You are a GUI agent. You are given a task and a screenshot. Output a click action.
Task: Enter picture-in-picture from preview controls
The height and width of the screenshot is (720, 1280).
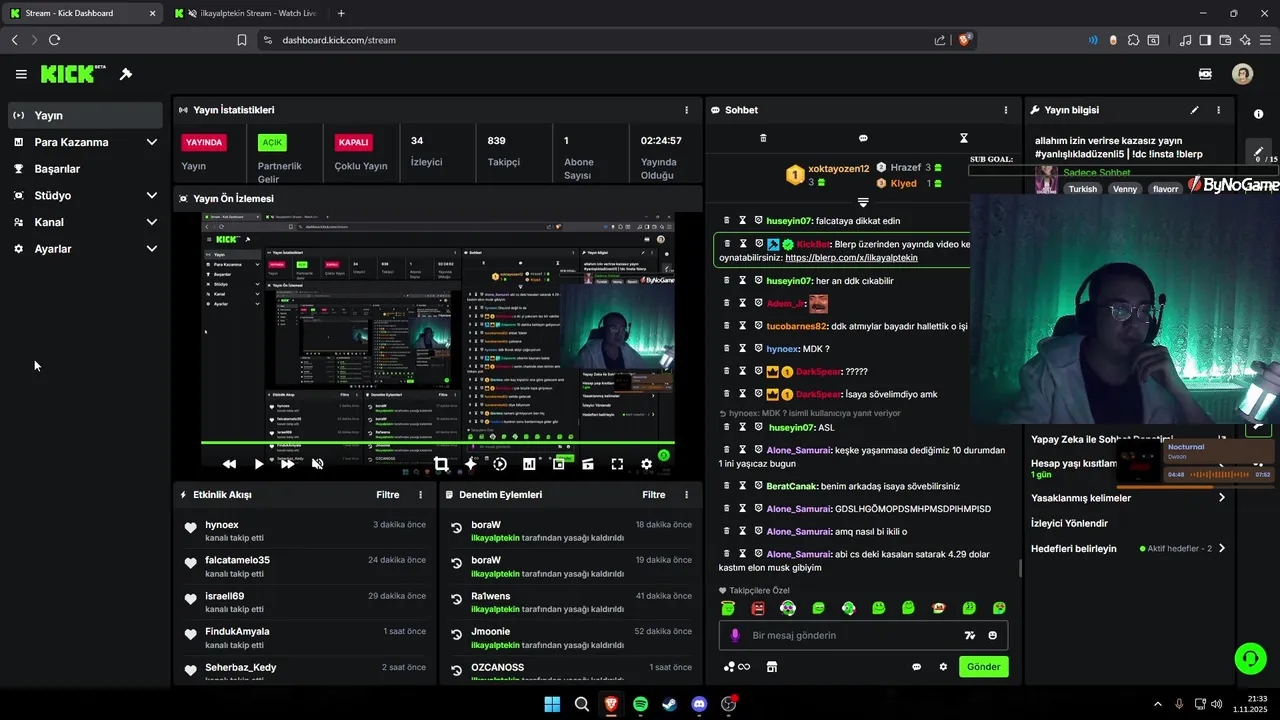pos(558,464)
